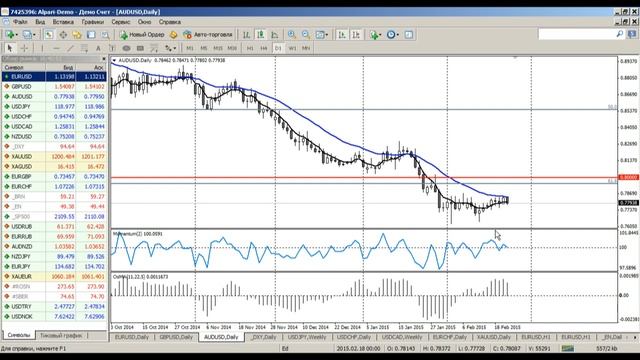640x360 pixels.
Task: Select the USDRUB row in Market Watch
Action: pyautogui.click(x=54, y=227)
